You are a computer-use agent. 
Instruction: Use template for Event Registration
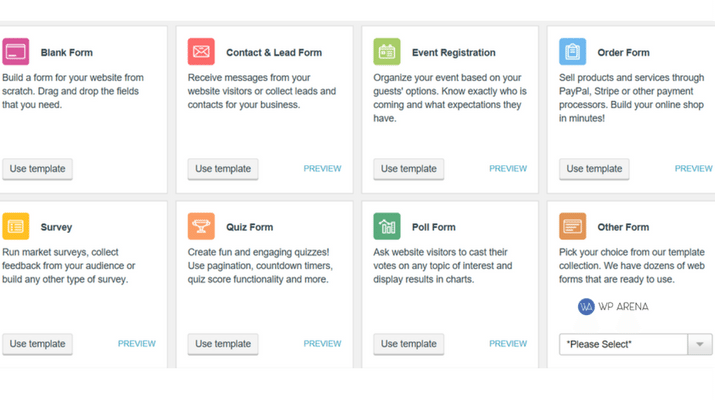coord(409,169)
